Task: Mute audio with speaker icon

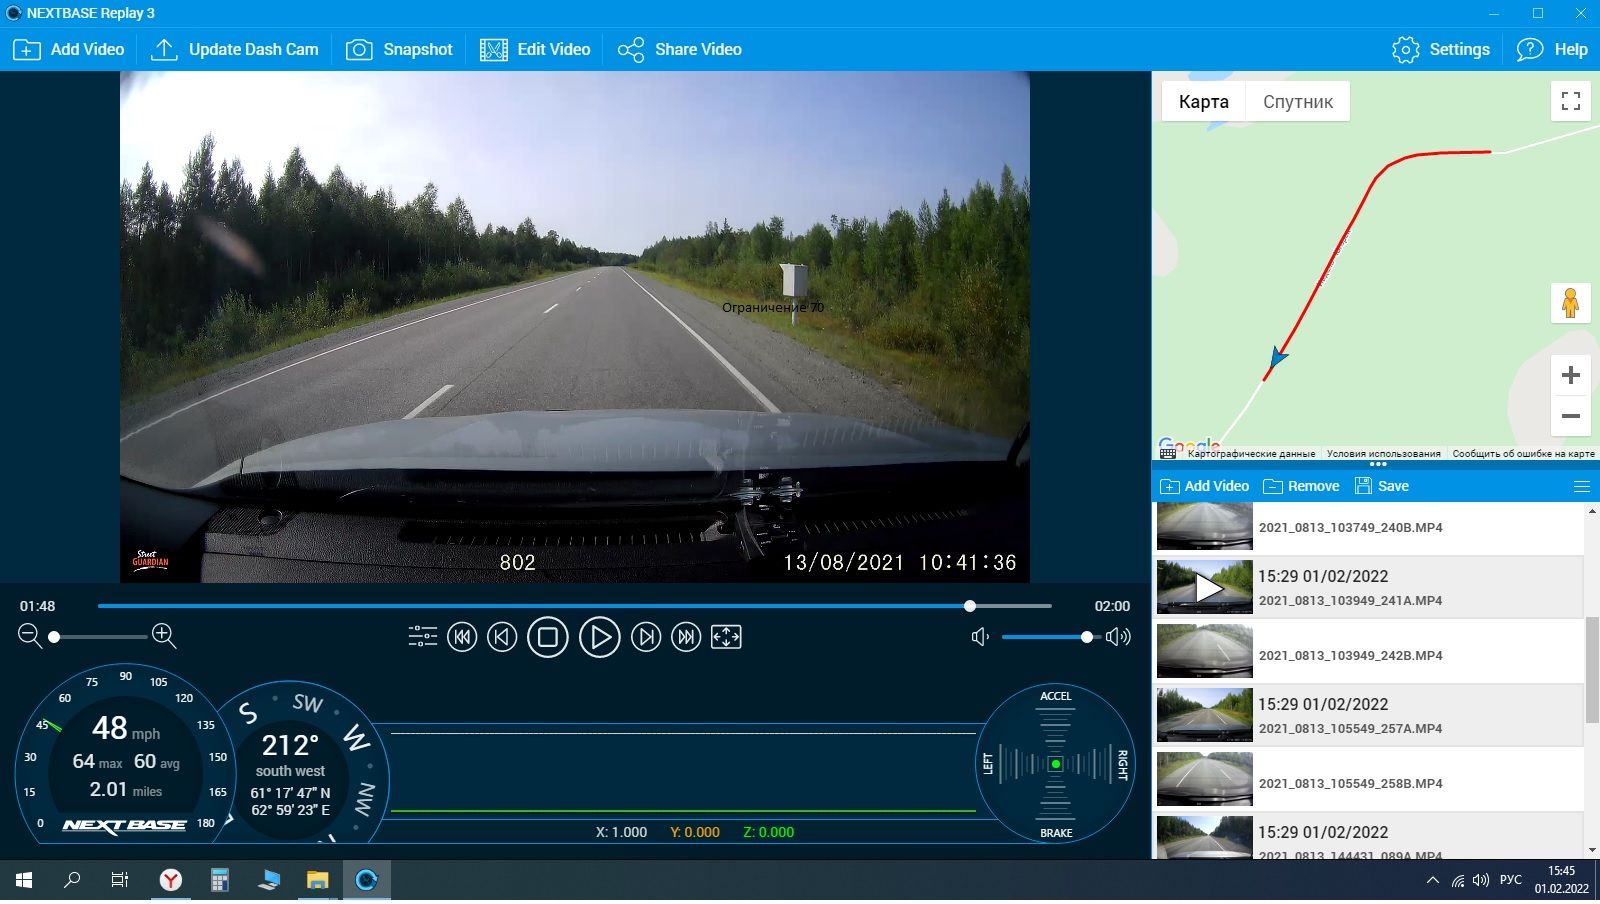Action: pos(980,637)
